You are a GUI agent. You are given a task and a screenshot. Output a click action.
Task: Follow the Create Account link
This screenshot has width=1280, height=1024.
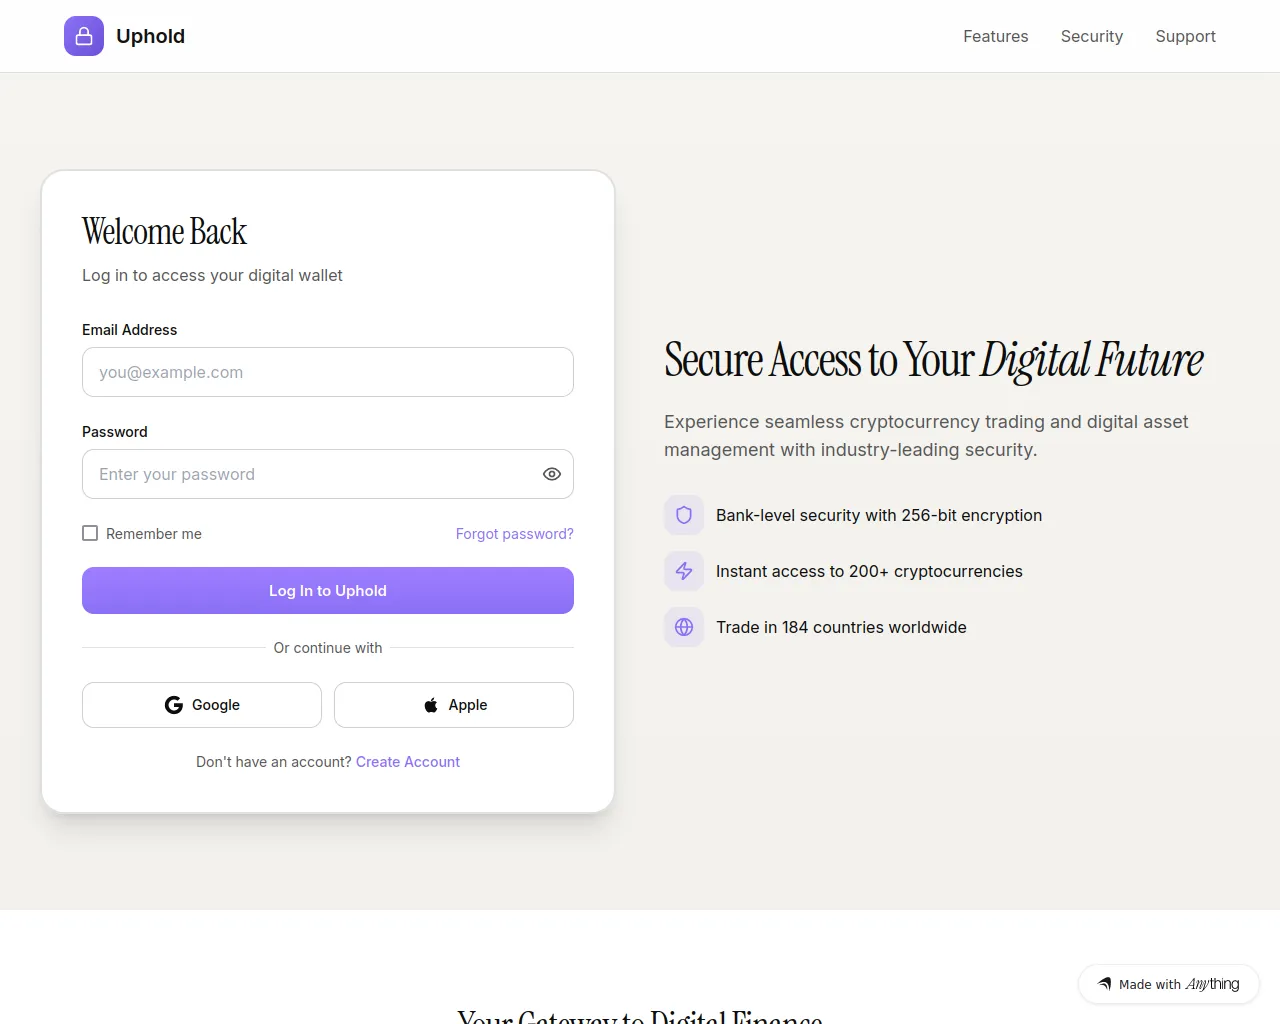pos(408,762)
